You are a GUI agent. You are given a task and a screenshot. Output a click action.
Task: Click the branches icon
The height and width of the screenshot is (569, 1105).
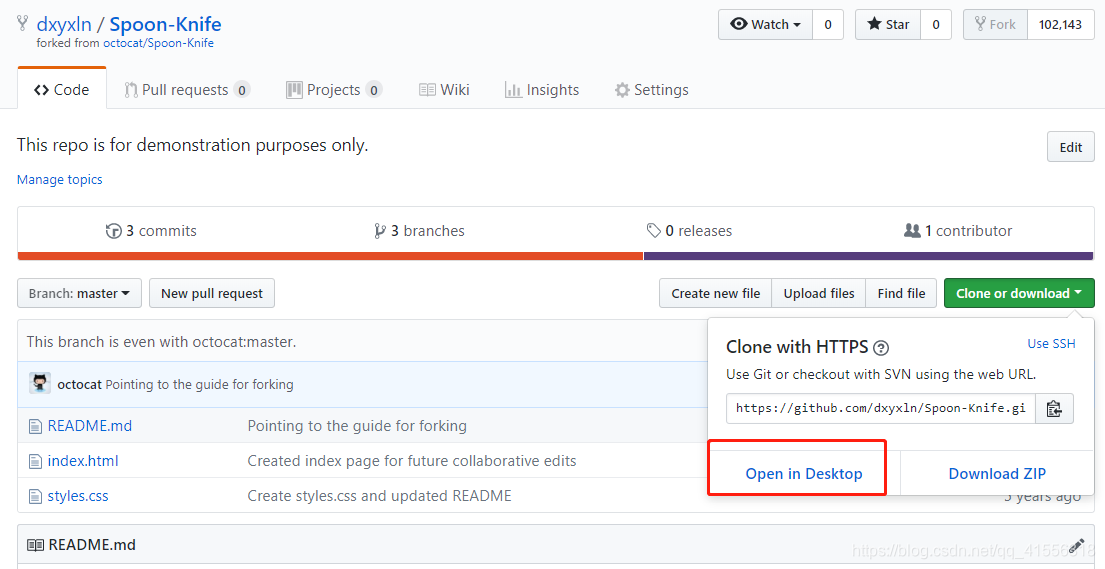380,231
